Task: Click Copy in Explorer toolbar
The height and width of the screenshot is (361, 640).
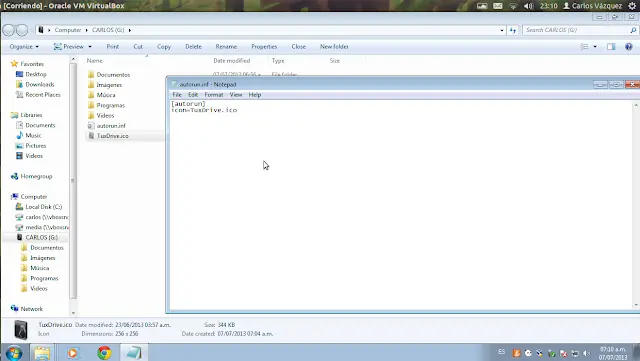Action: click(x=164, y=47)
